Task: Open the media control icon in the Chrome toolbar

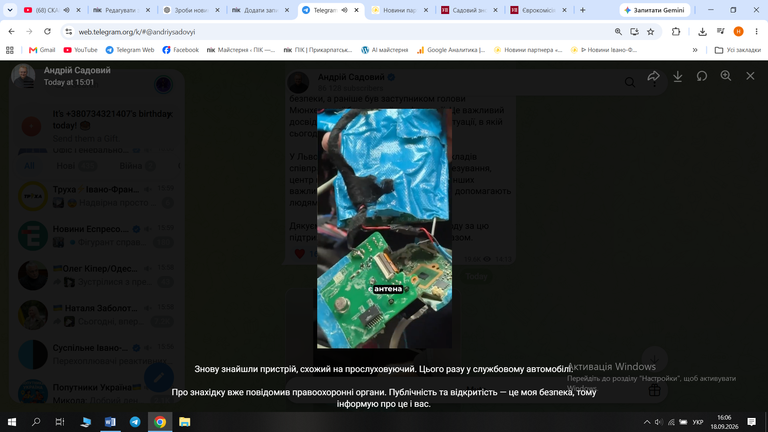Action: 720,31
